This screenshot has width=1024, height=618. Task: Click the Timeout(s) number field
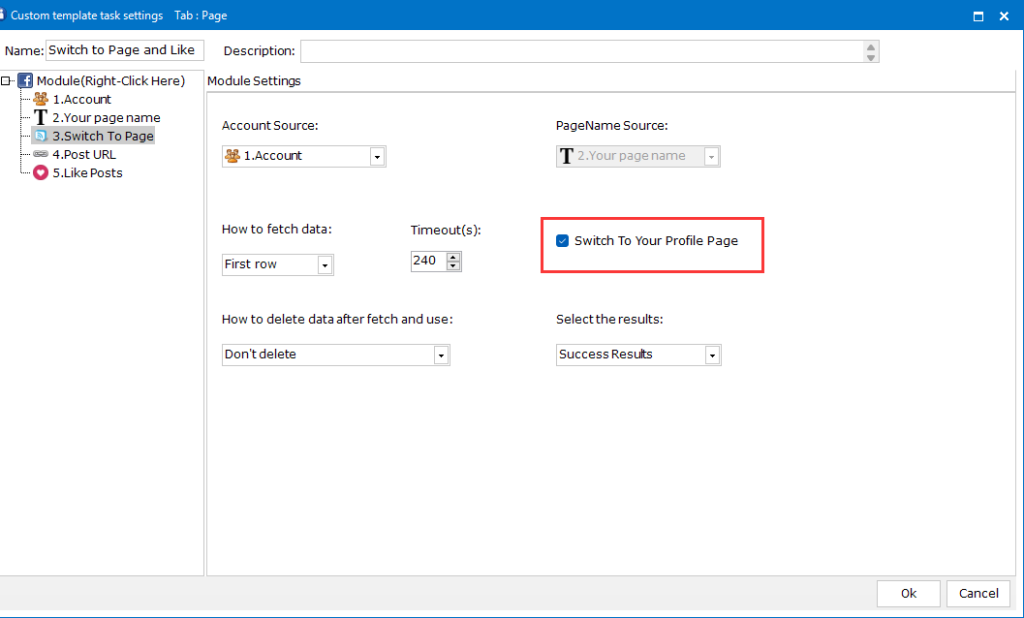pos(429,261)
